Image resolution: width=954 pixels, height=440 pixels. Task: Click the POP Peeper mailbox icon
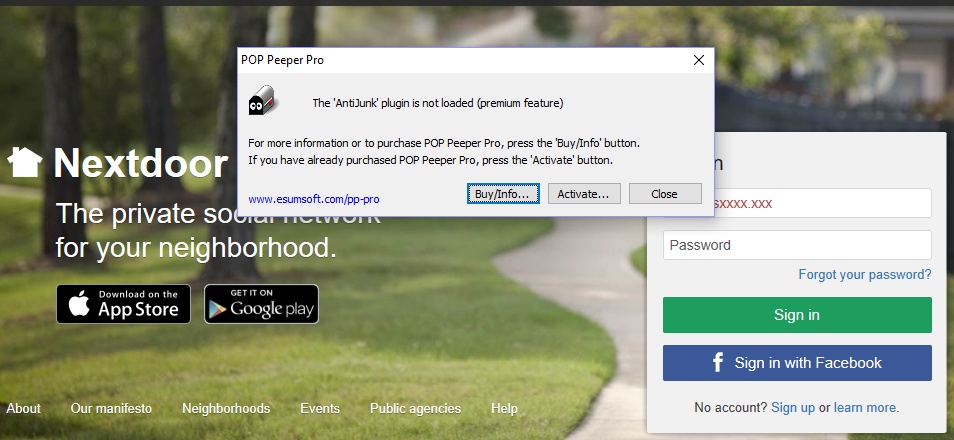[x=262, y=100]
